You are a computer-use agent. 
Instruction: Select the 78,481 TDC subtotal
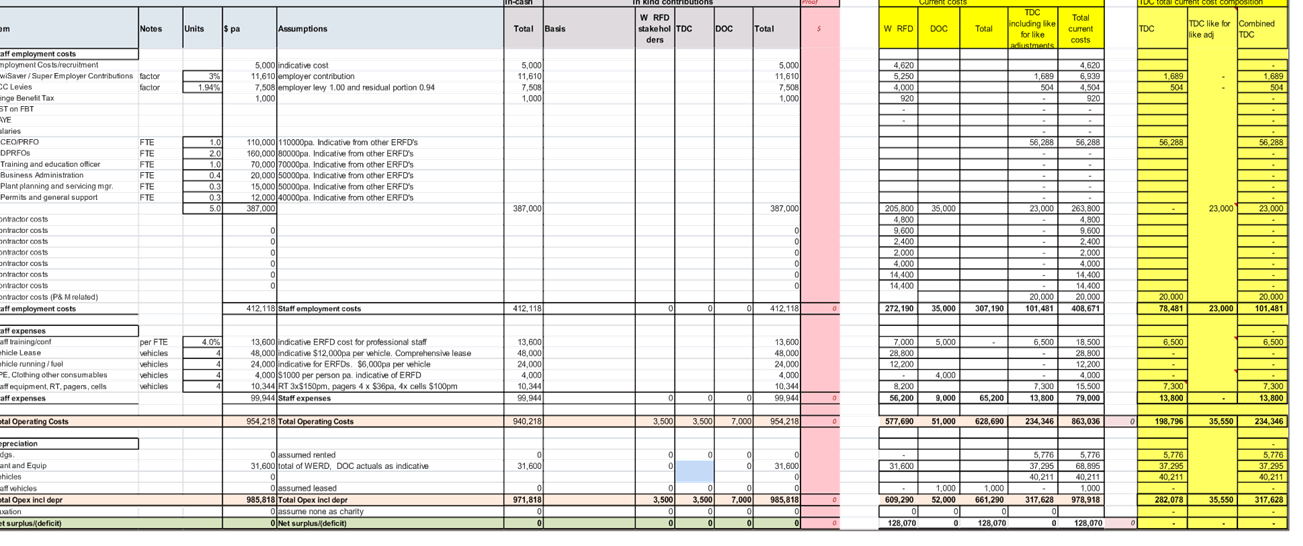pyautogui.click(x=1162, y=309)
